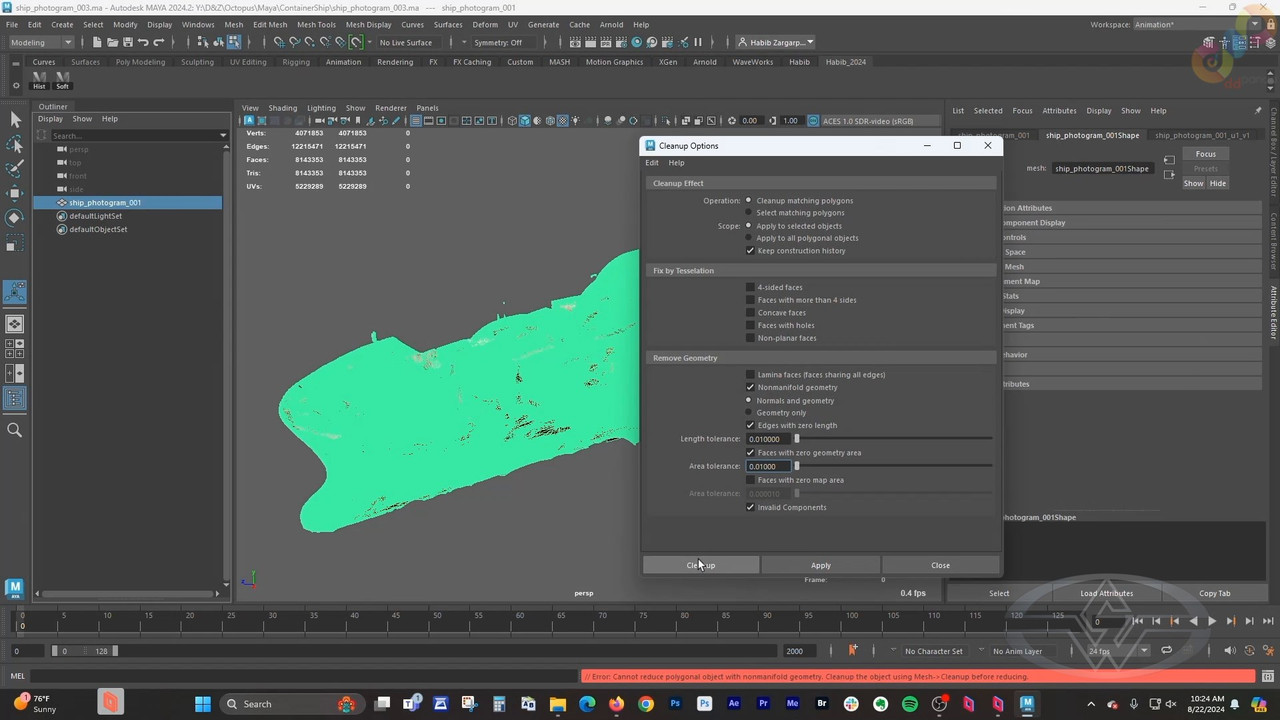Screen dimensions: 1280x720
Task: Click the Length tolerance slider
Action: (x=893, y=439)
